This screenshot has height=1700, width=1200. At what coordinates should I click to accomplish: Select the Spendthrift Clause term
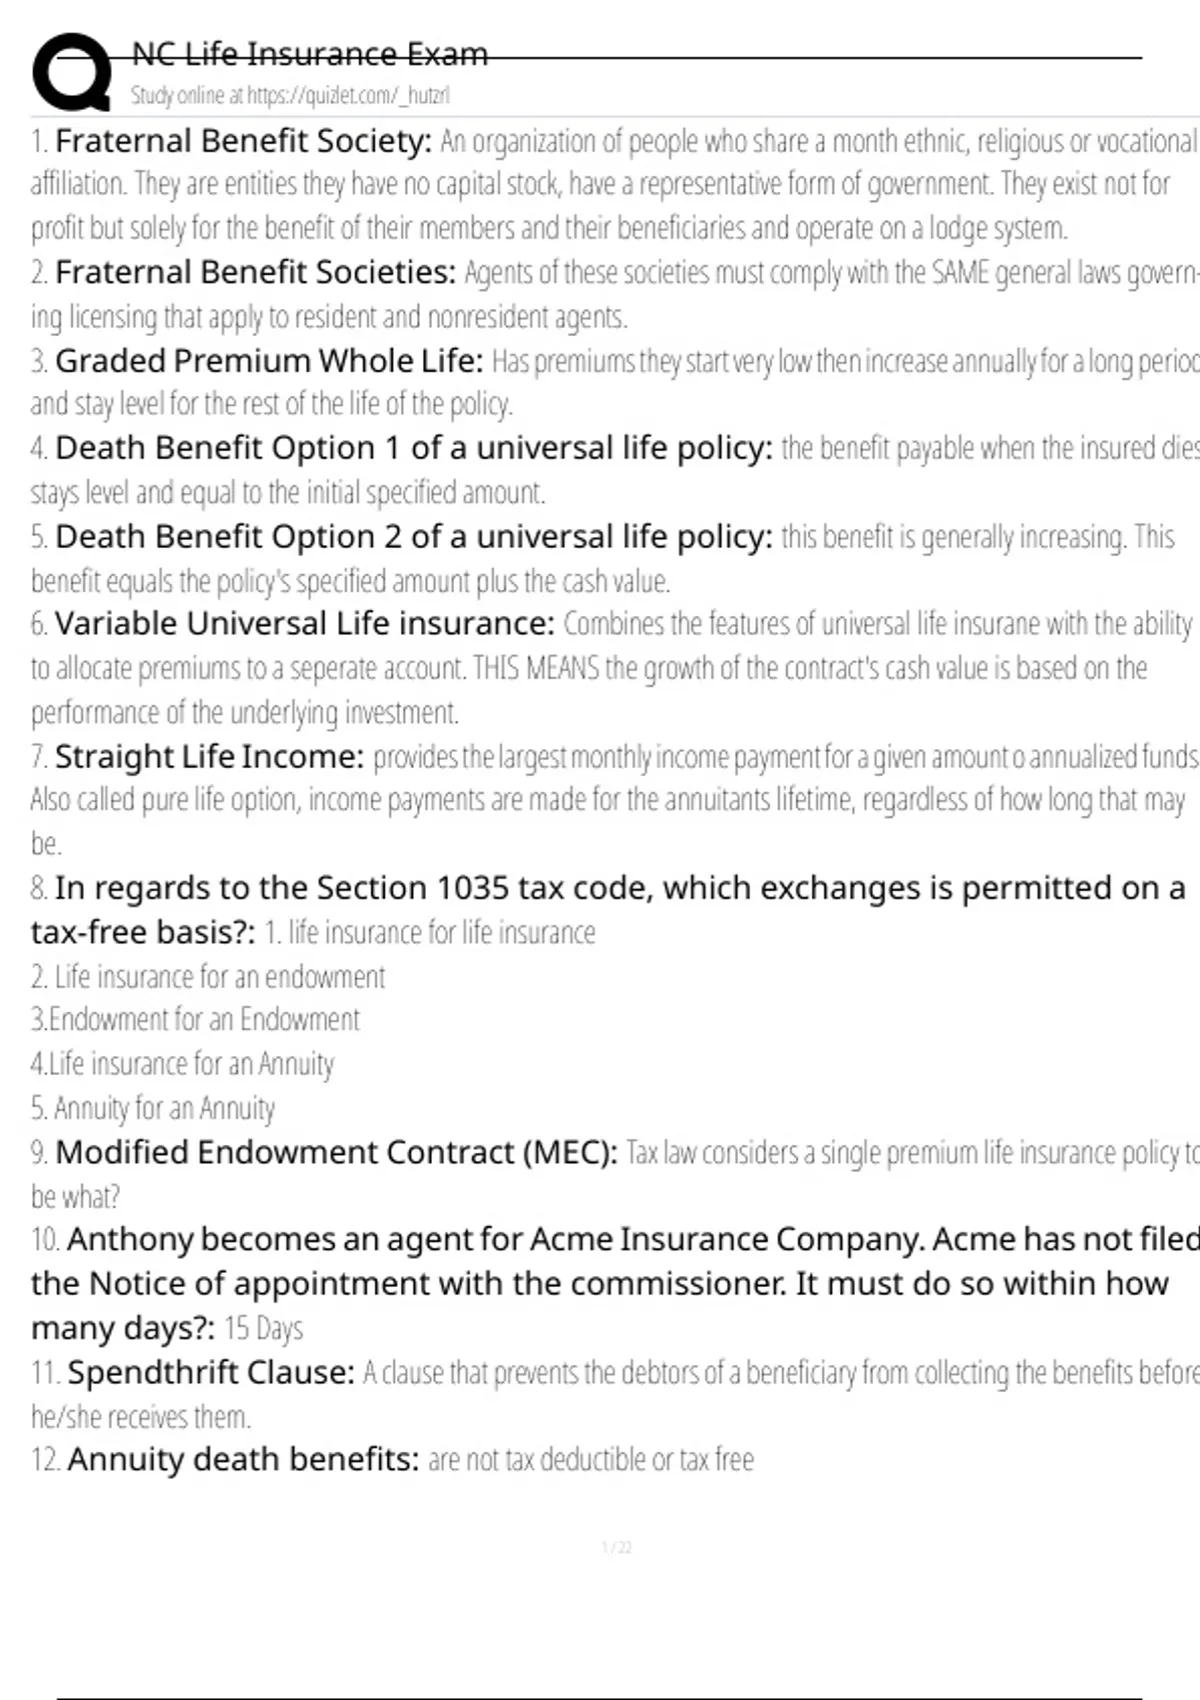(210, 1372)
